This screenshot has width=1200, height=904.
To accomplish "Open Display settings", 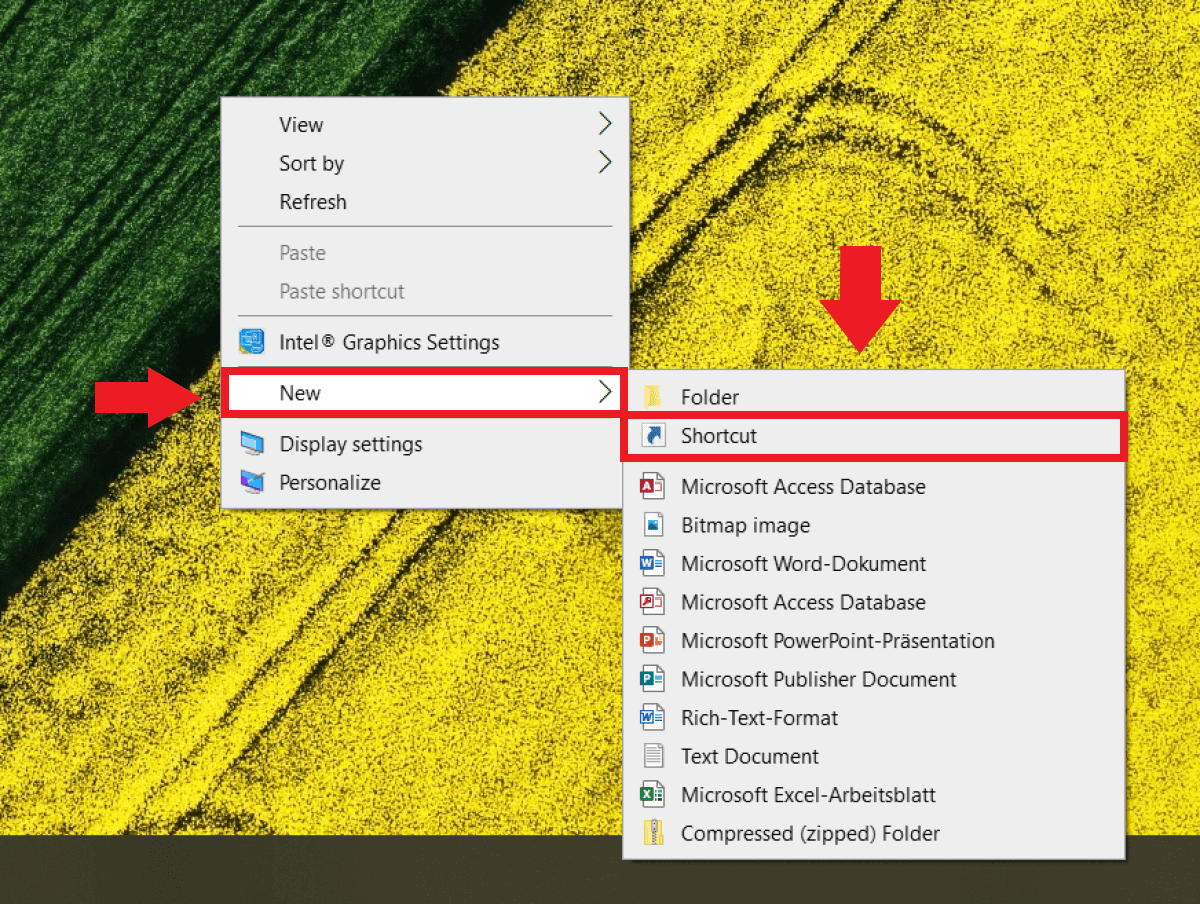I will (x=350, y=443).
